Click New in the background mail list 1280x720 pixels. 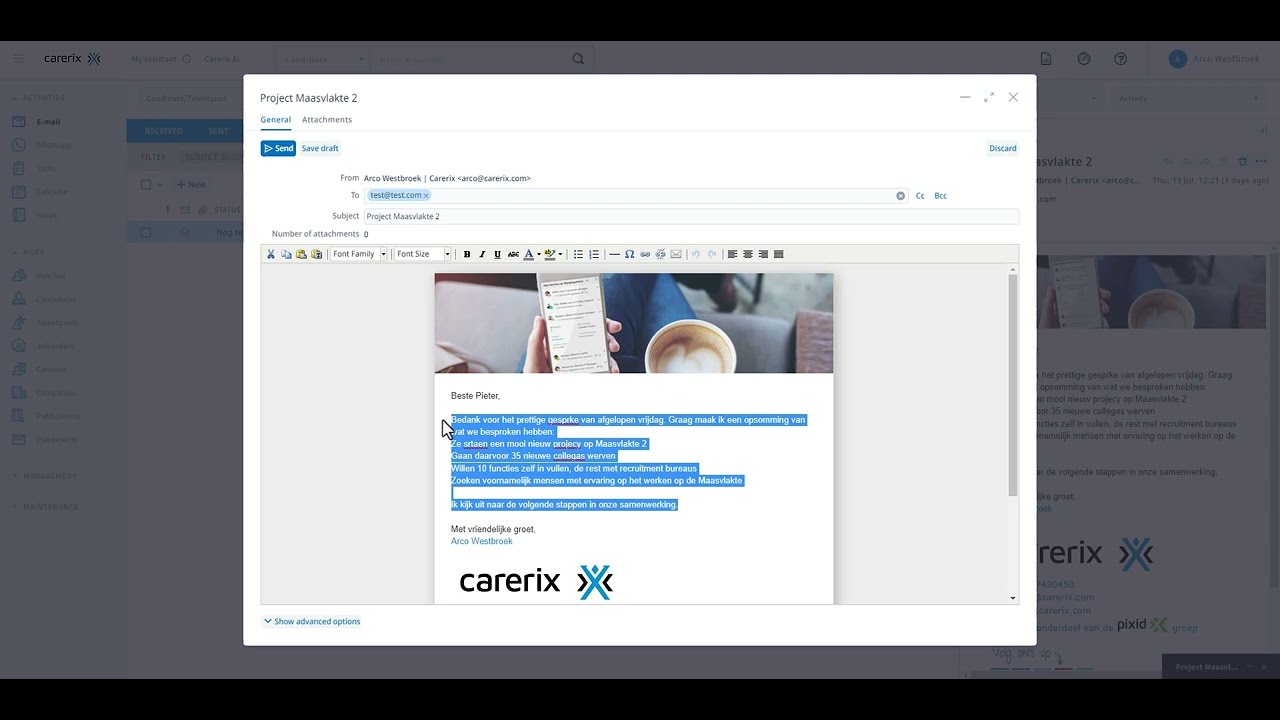pyautogui.click(x=191, y=184)
